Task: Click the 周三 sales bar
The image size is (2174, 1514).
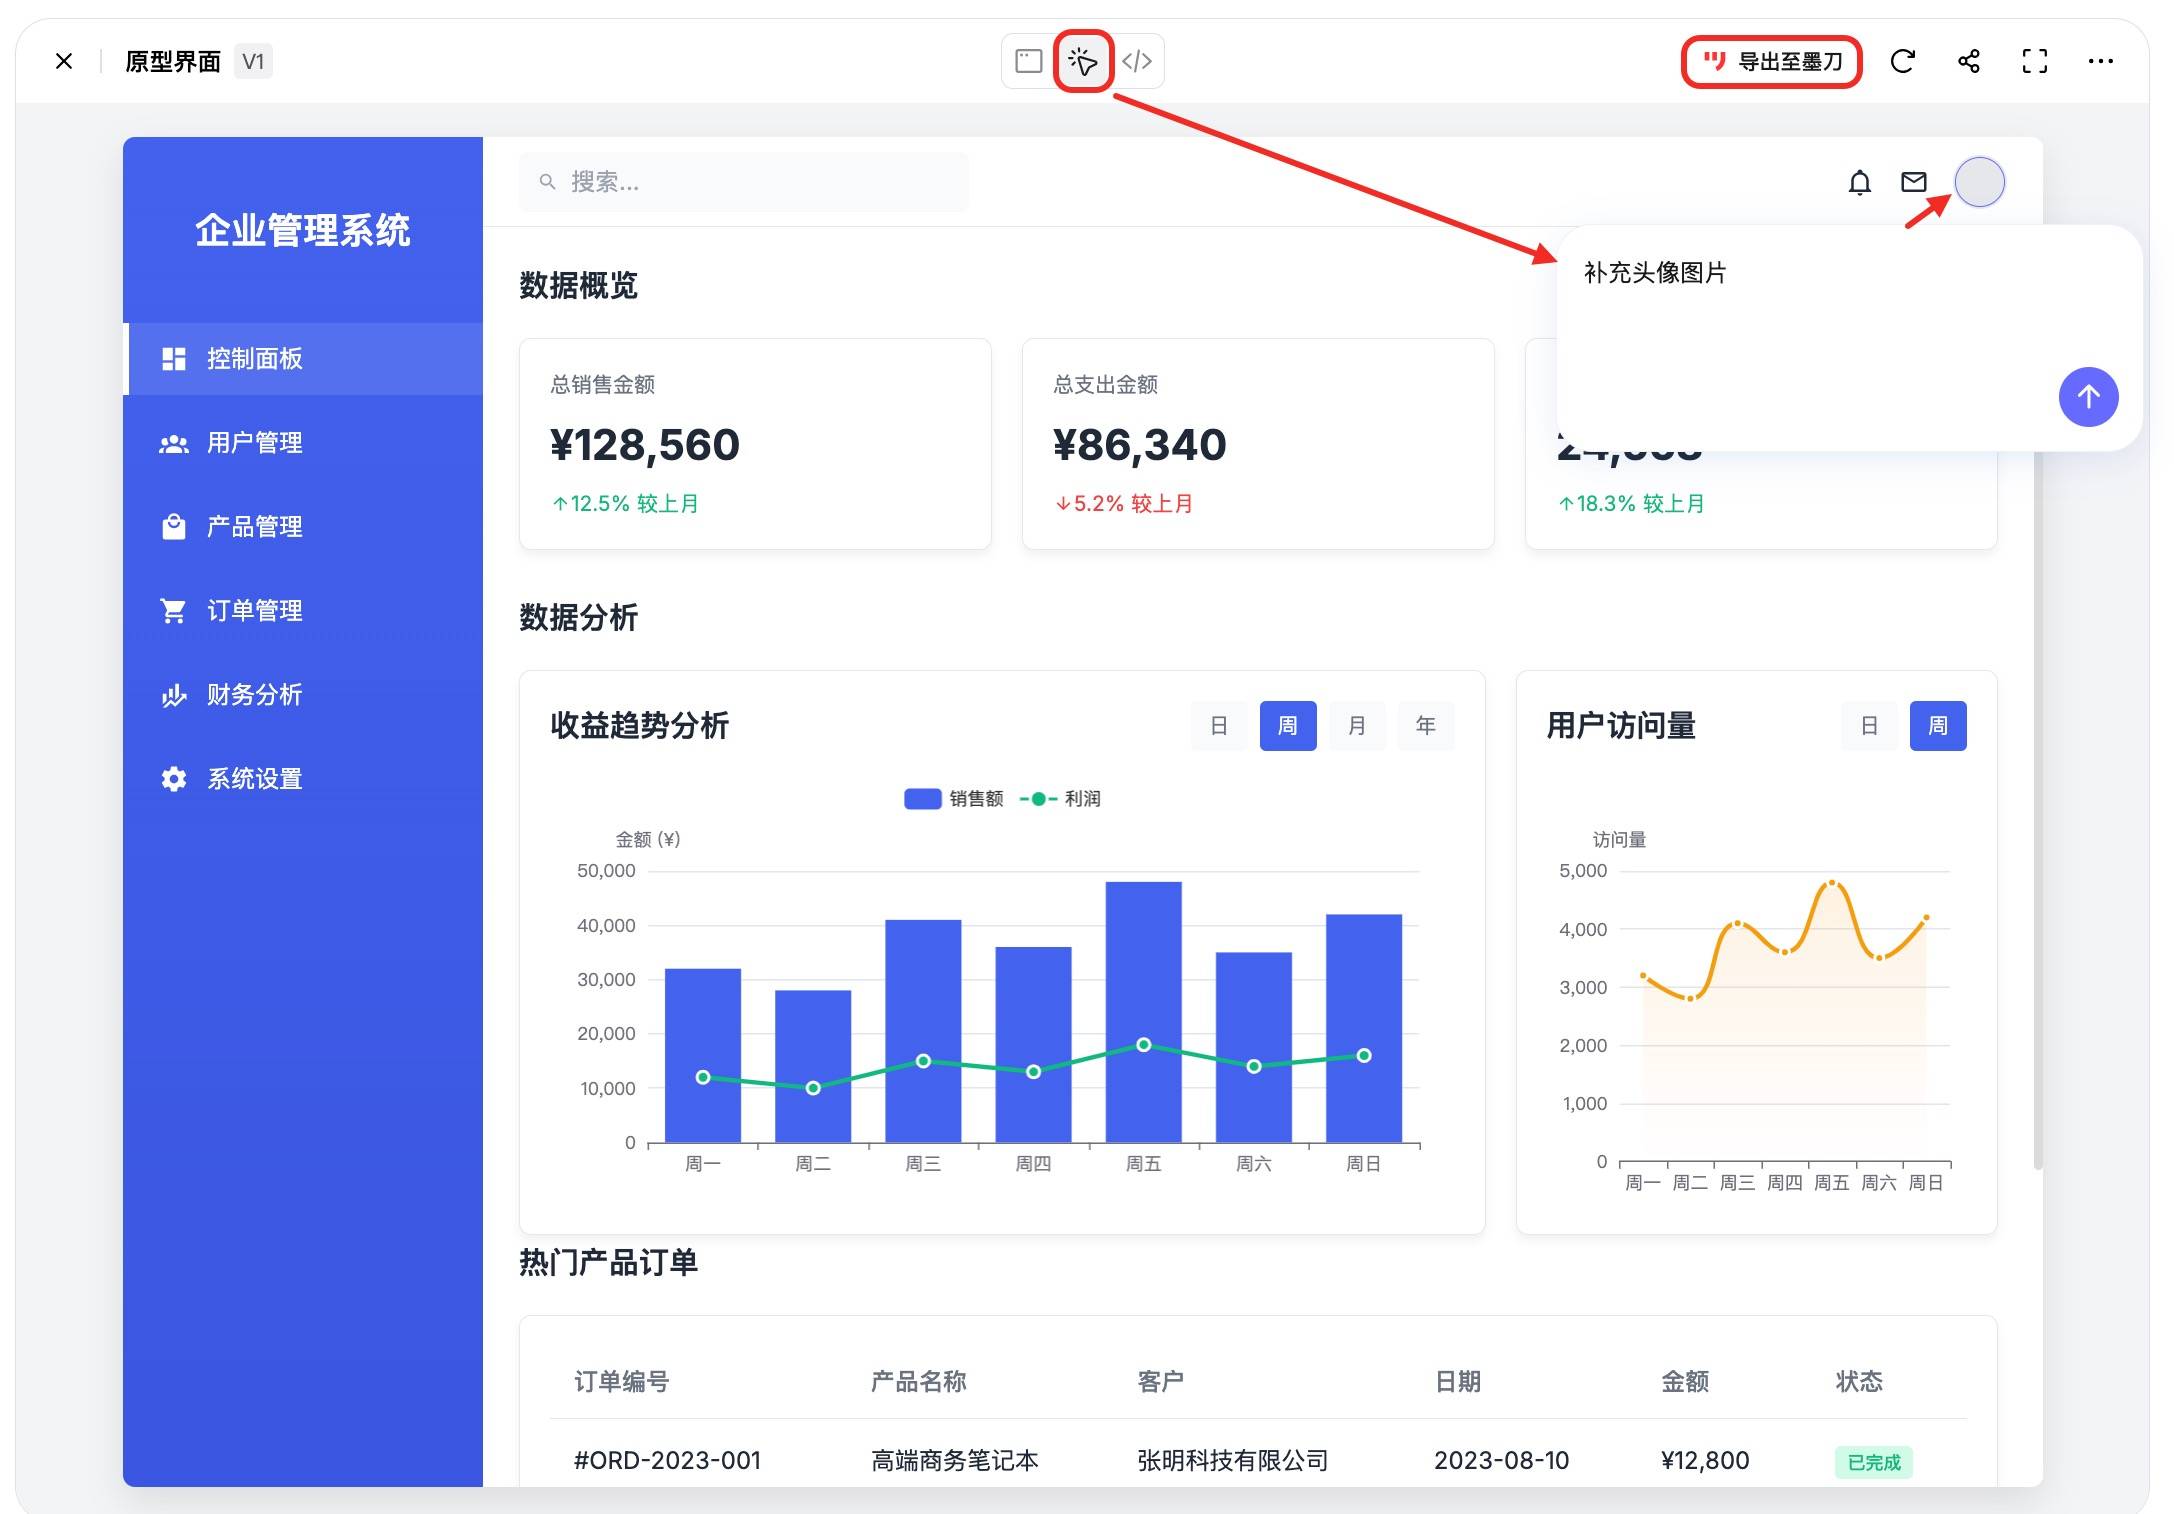Action: point(923,1030)
